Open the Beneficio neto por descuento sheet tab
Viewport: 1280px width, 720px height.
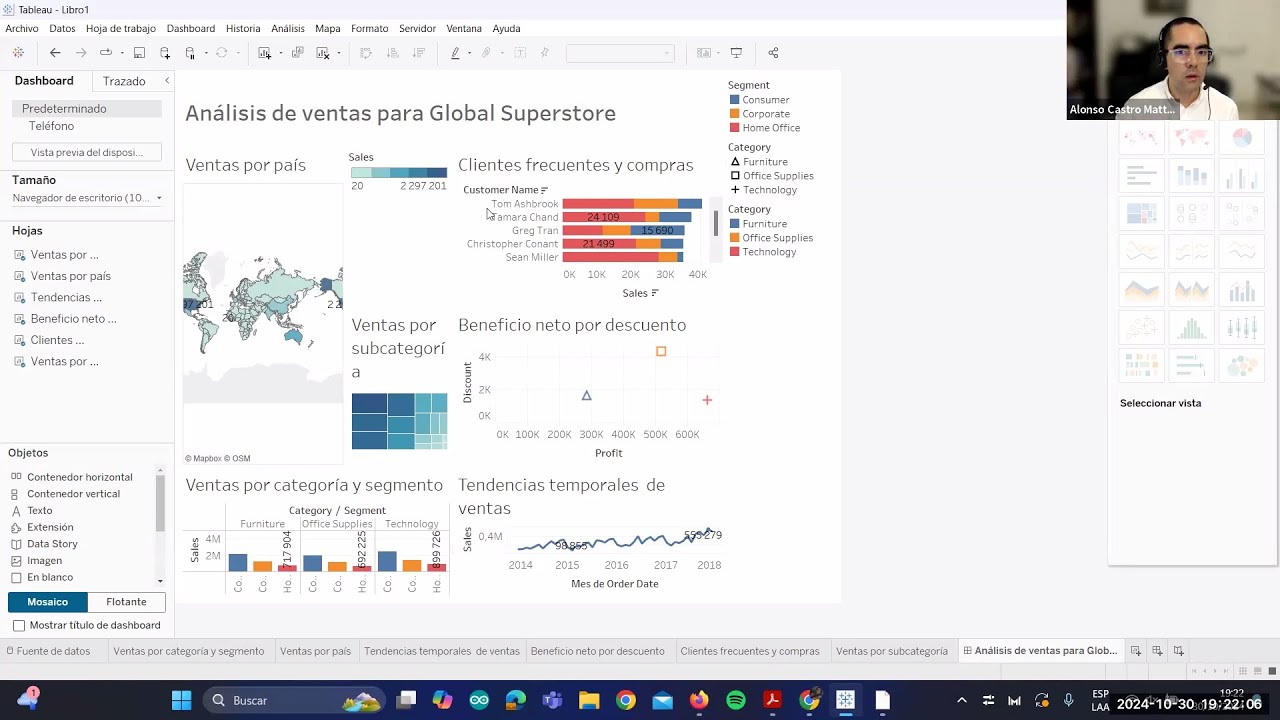[597, 651]
